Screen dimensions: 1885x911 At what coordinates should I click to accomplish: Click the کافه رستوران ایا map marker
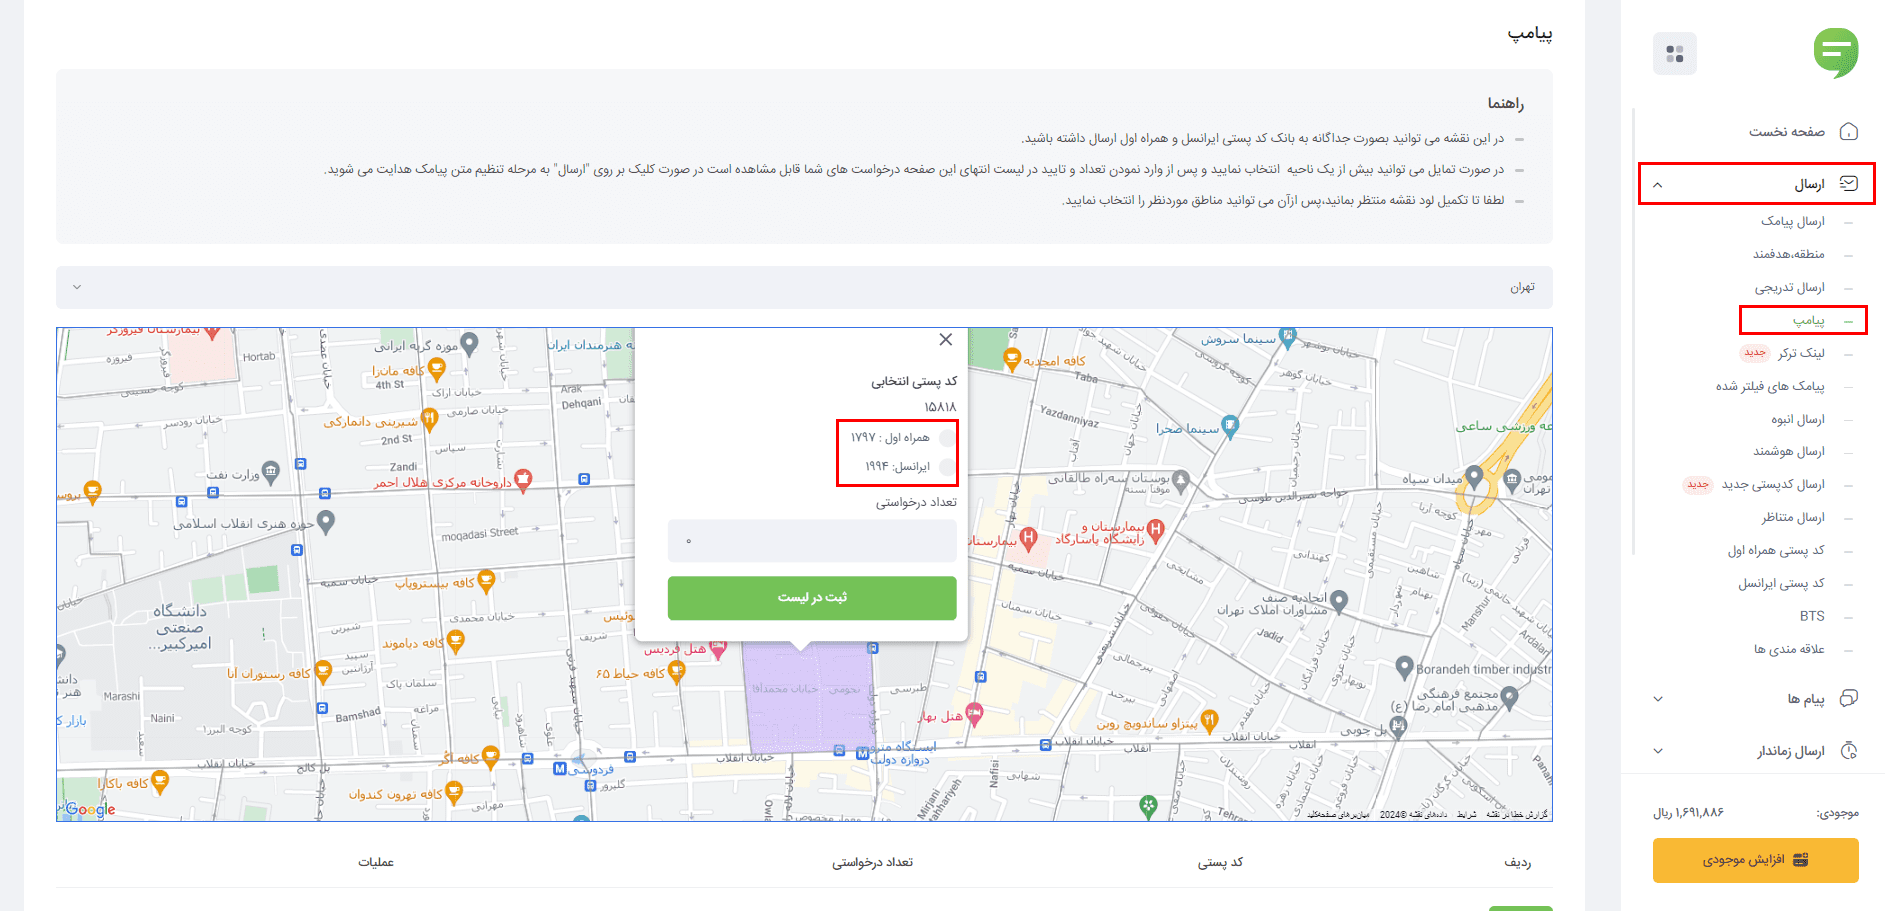[x=323, y=672]
